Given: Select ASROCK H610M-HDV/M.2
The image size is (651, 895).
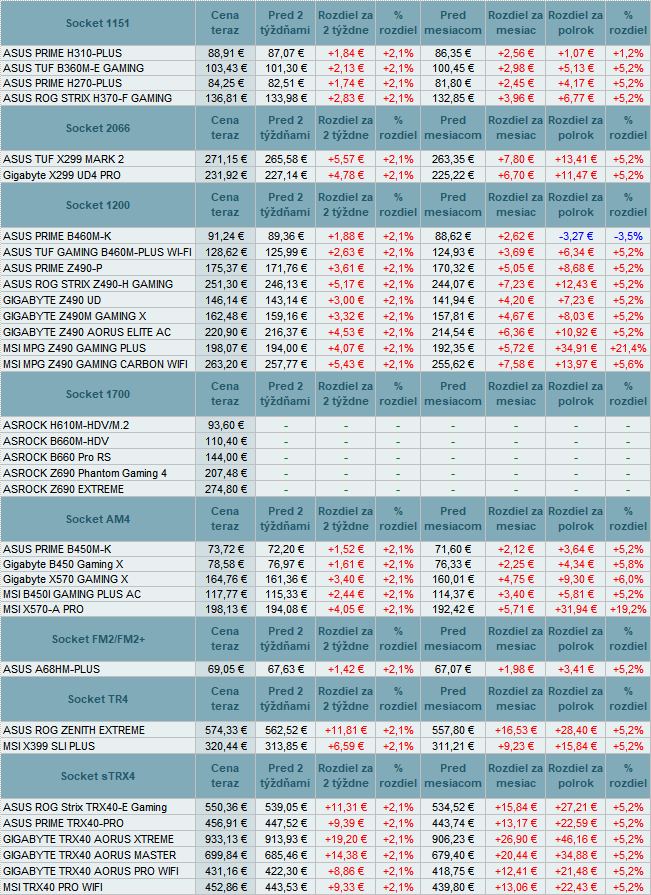Looking at the screenshot, I should point(66,425).
